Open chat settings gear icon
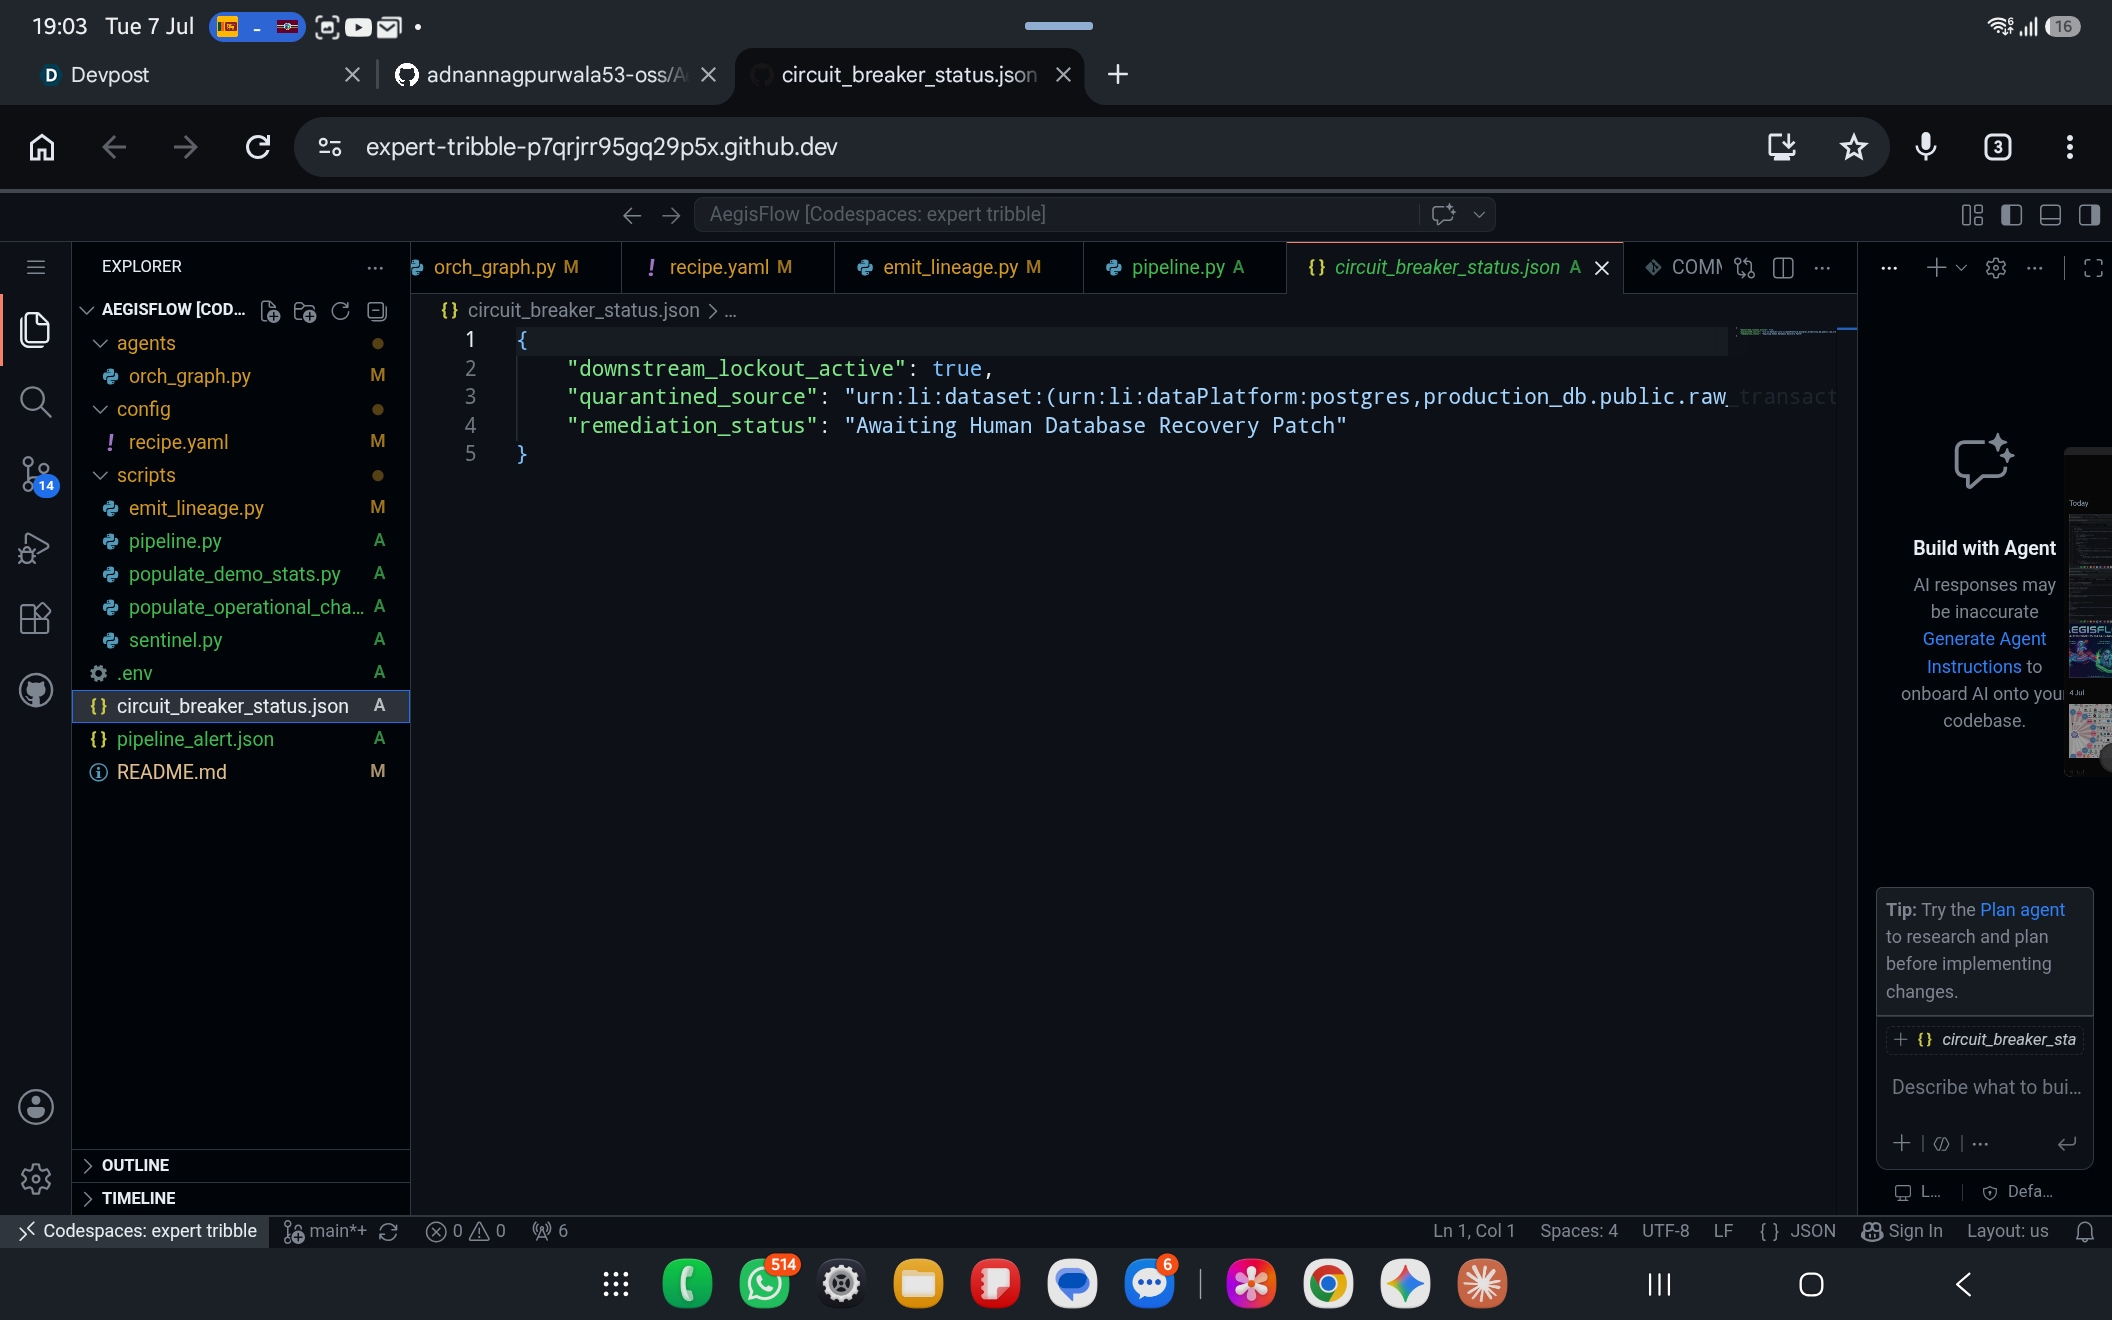The image size is (2112, 1320). 1996,268
